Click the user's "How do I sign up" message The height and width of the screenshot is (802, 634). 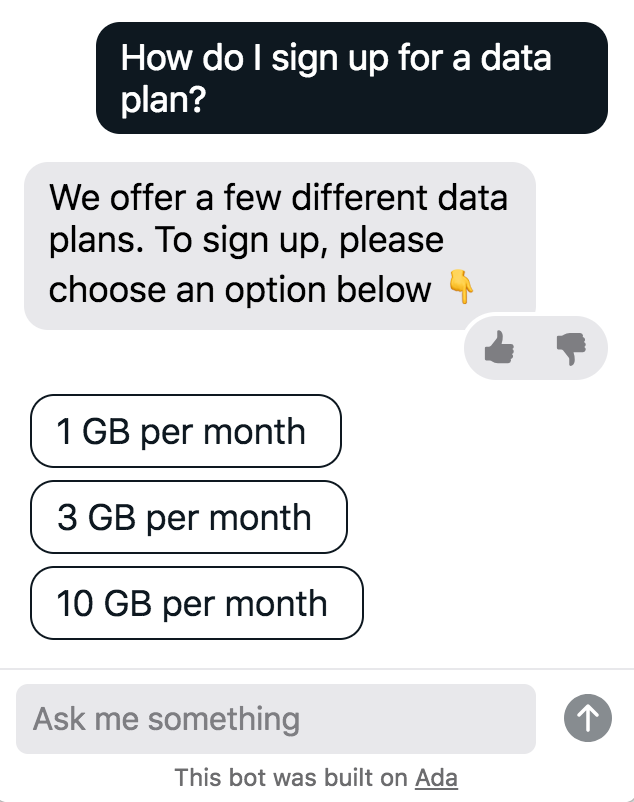pyautogui.click(x=351, y=78)
